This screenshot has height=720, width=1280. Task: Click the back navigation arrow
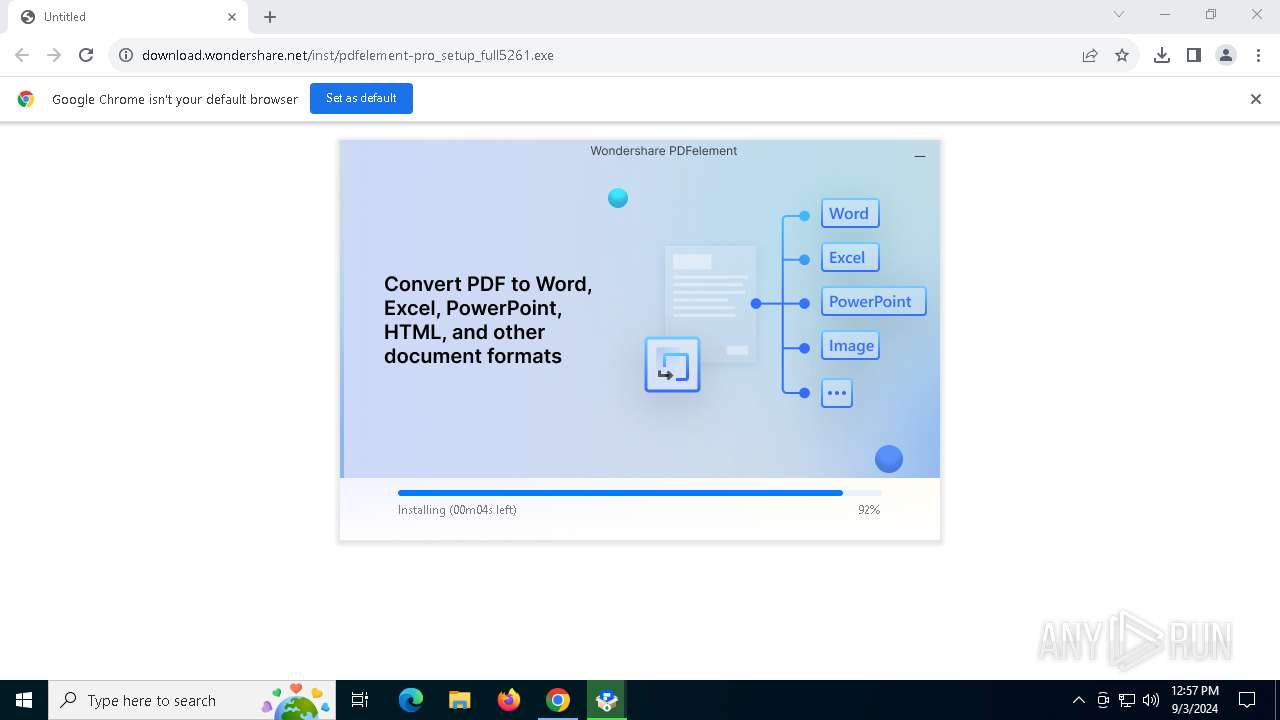point(22,55)
